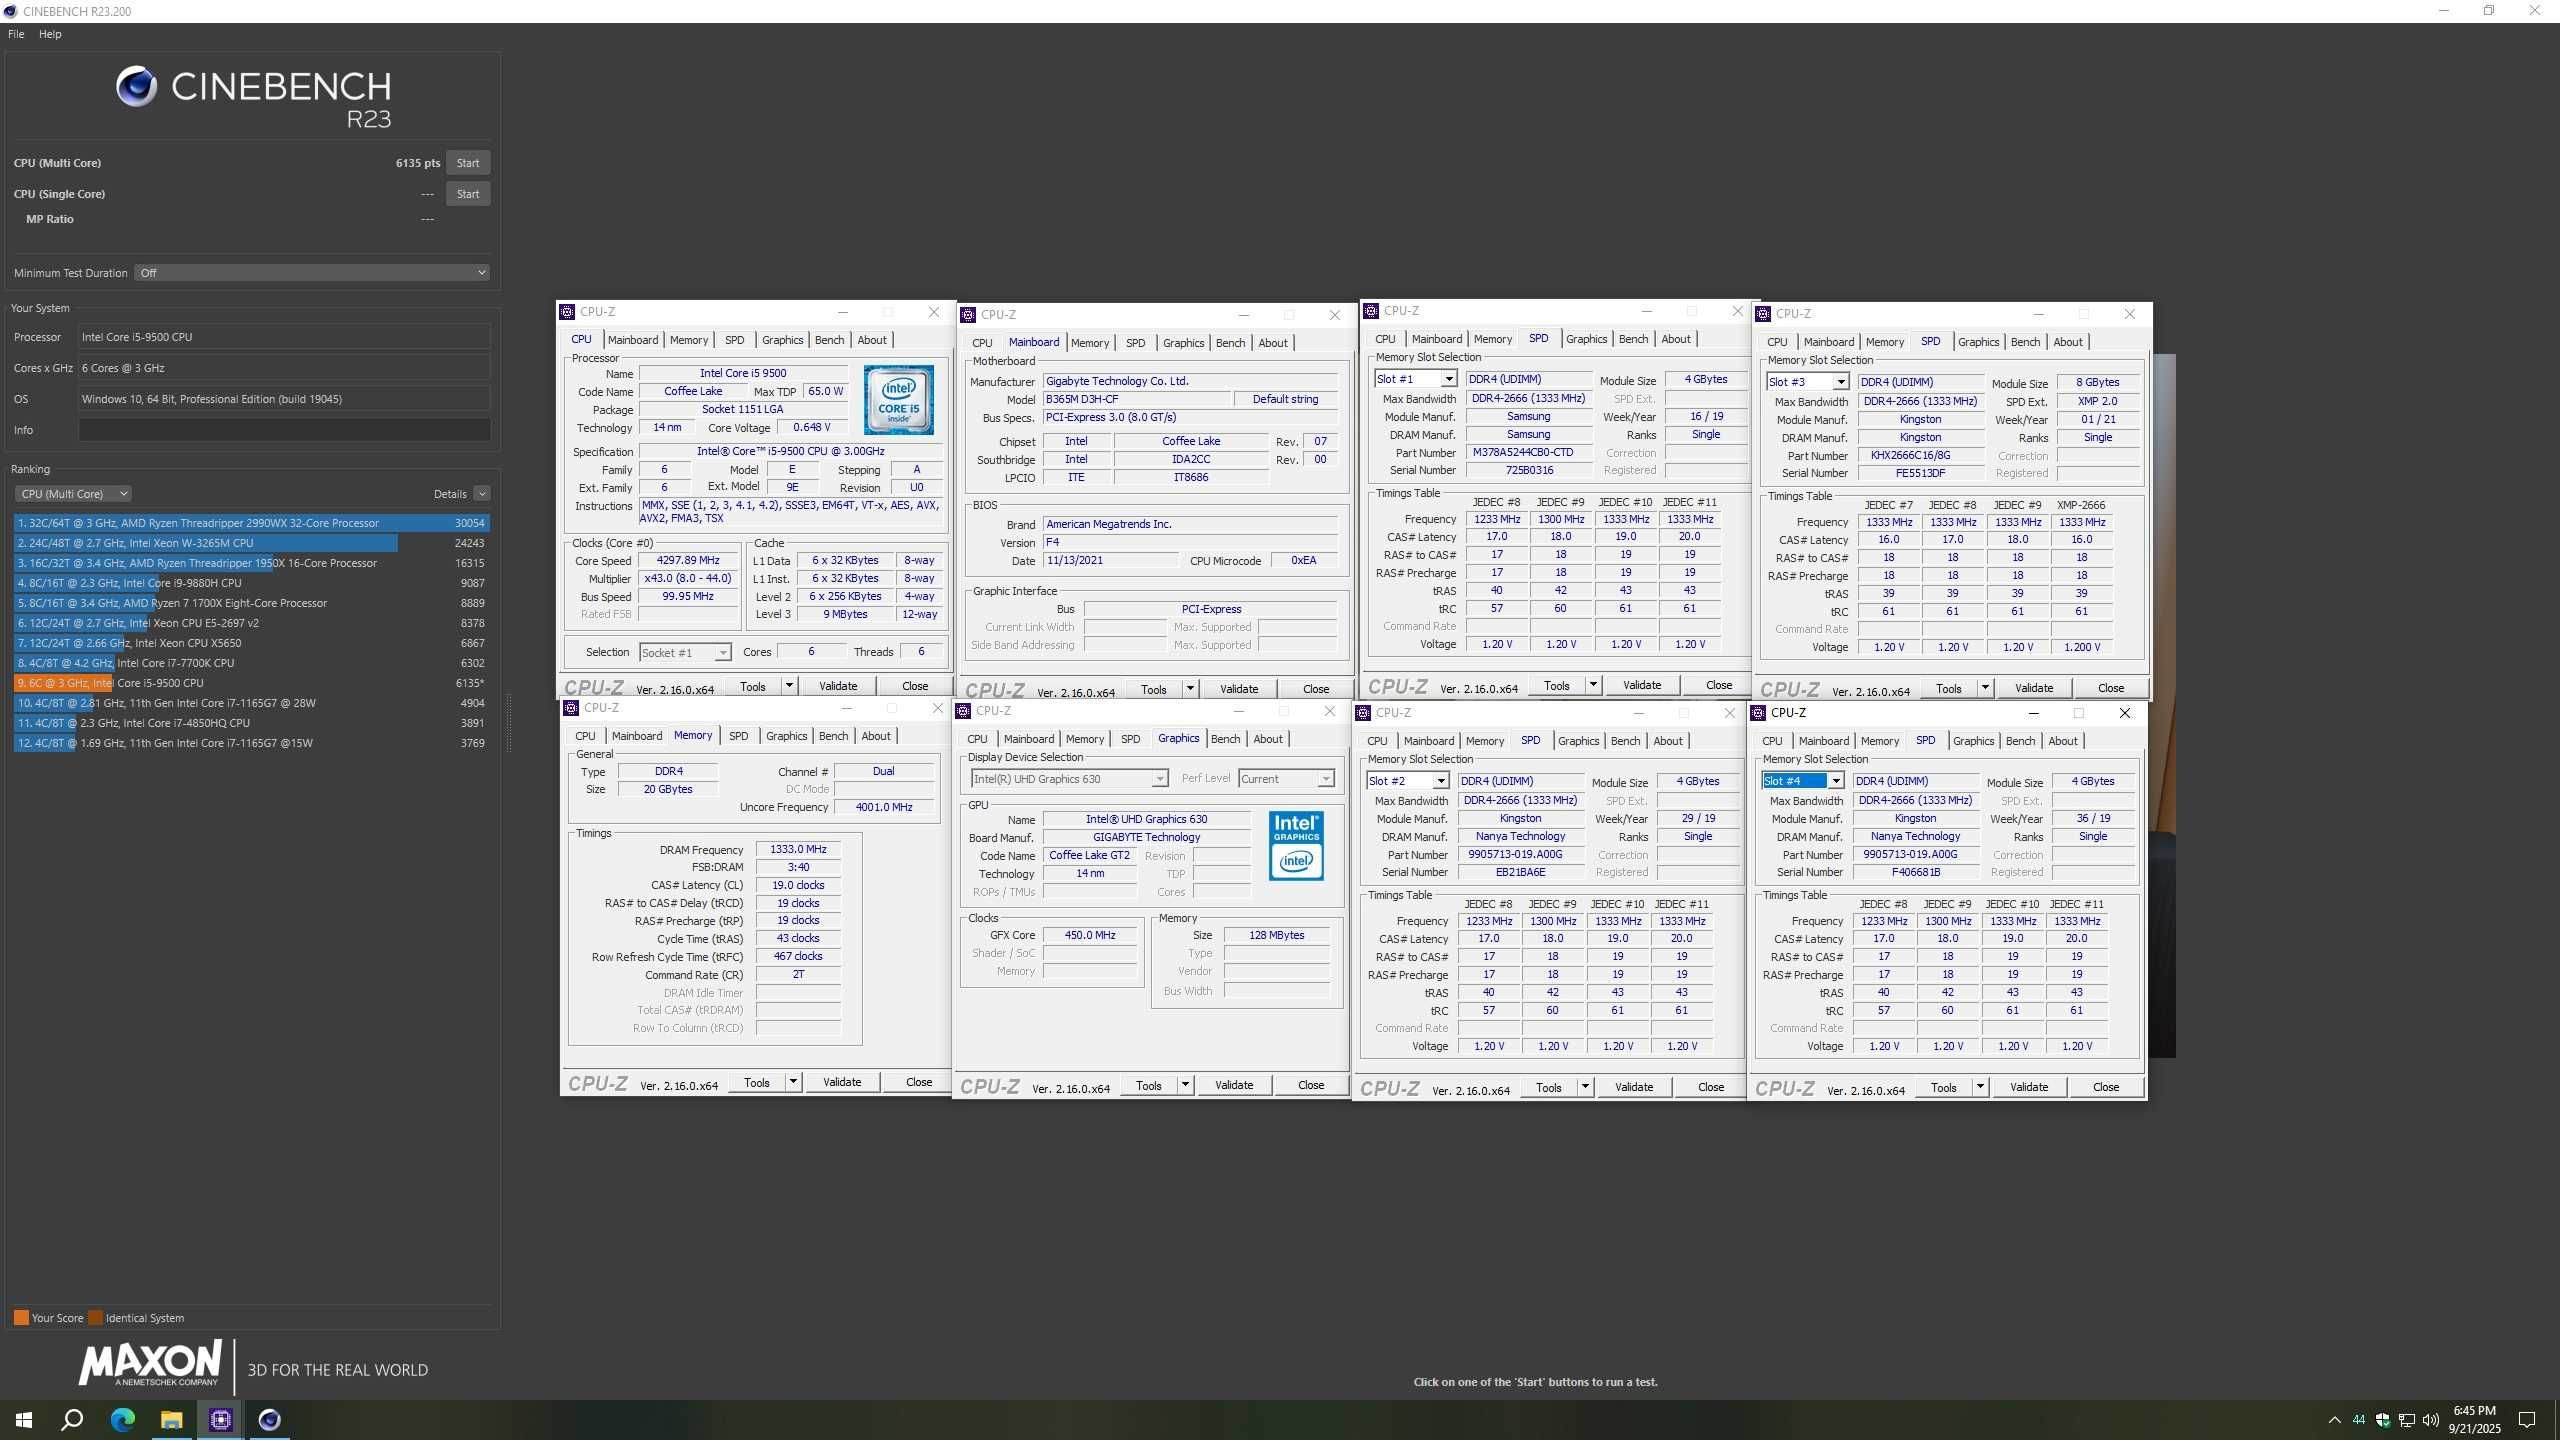Start the CPU Single Core test
The height and width of the screenshot is (1440, 2560).
[x=467, y=194]
